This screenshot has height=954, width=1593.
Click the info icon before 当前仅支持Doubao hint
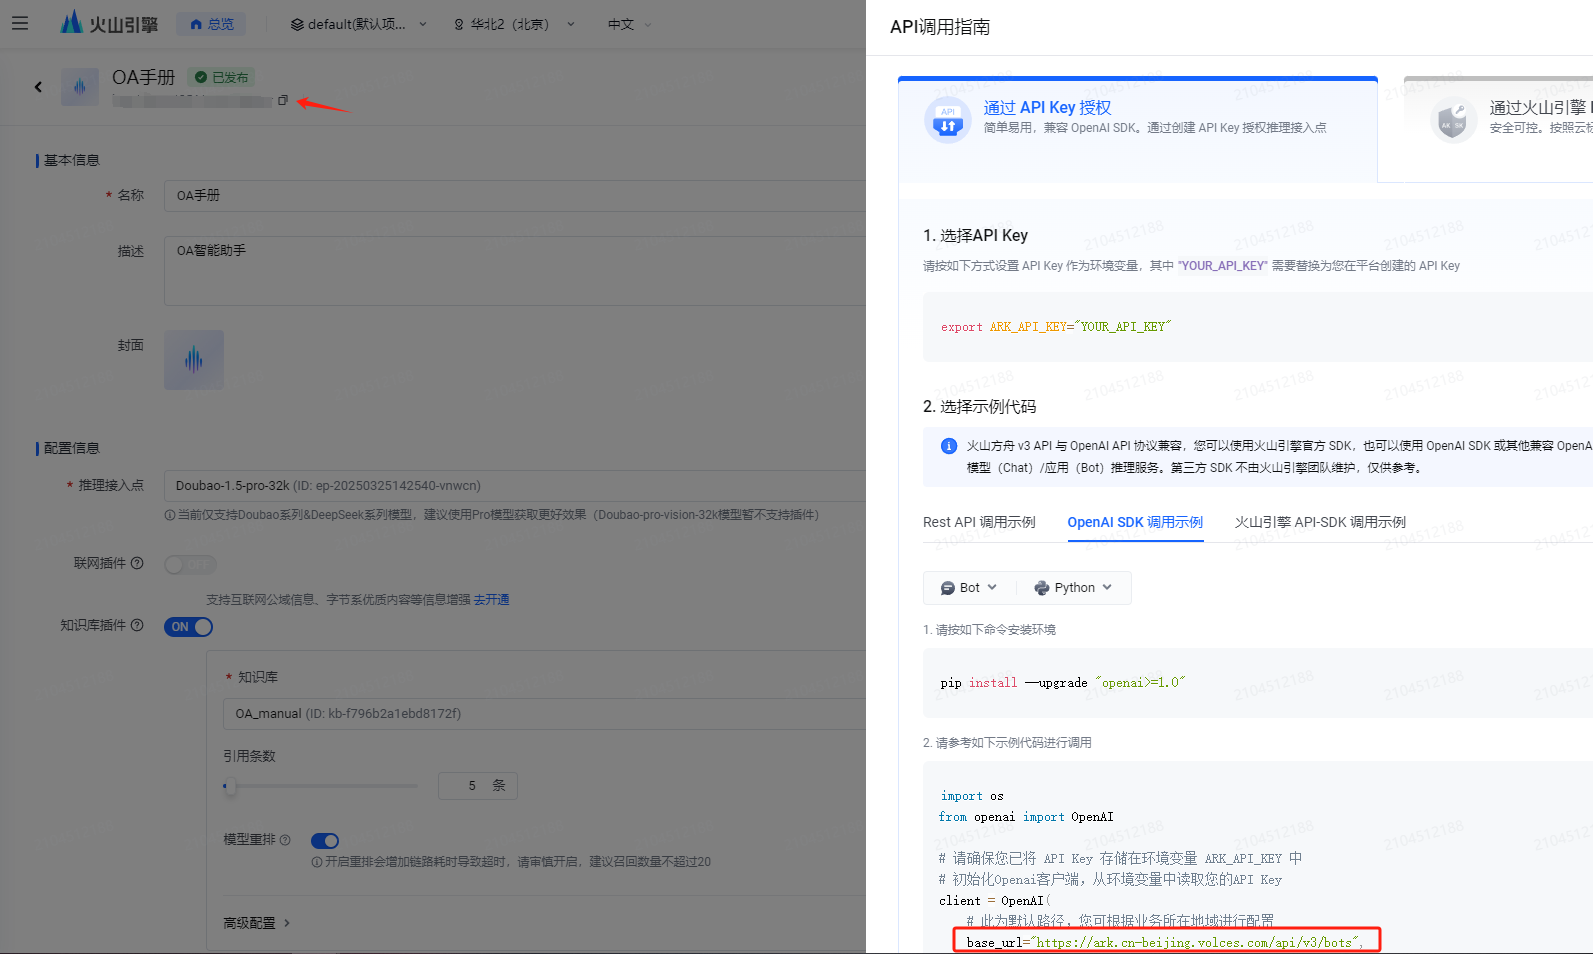(170, 515)
